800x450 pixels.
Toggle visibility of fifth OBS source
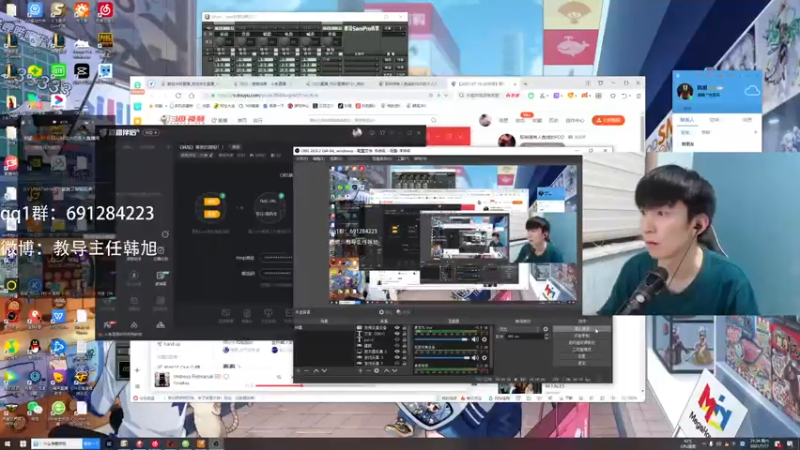tap(397, 352)
